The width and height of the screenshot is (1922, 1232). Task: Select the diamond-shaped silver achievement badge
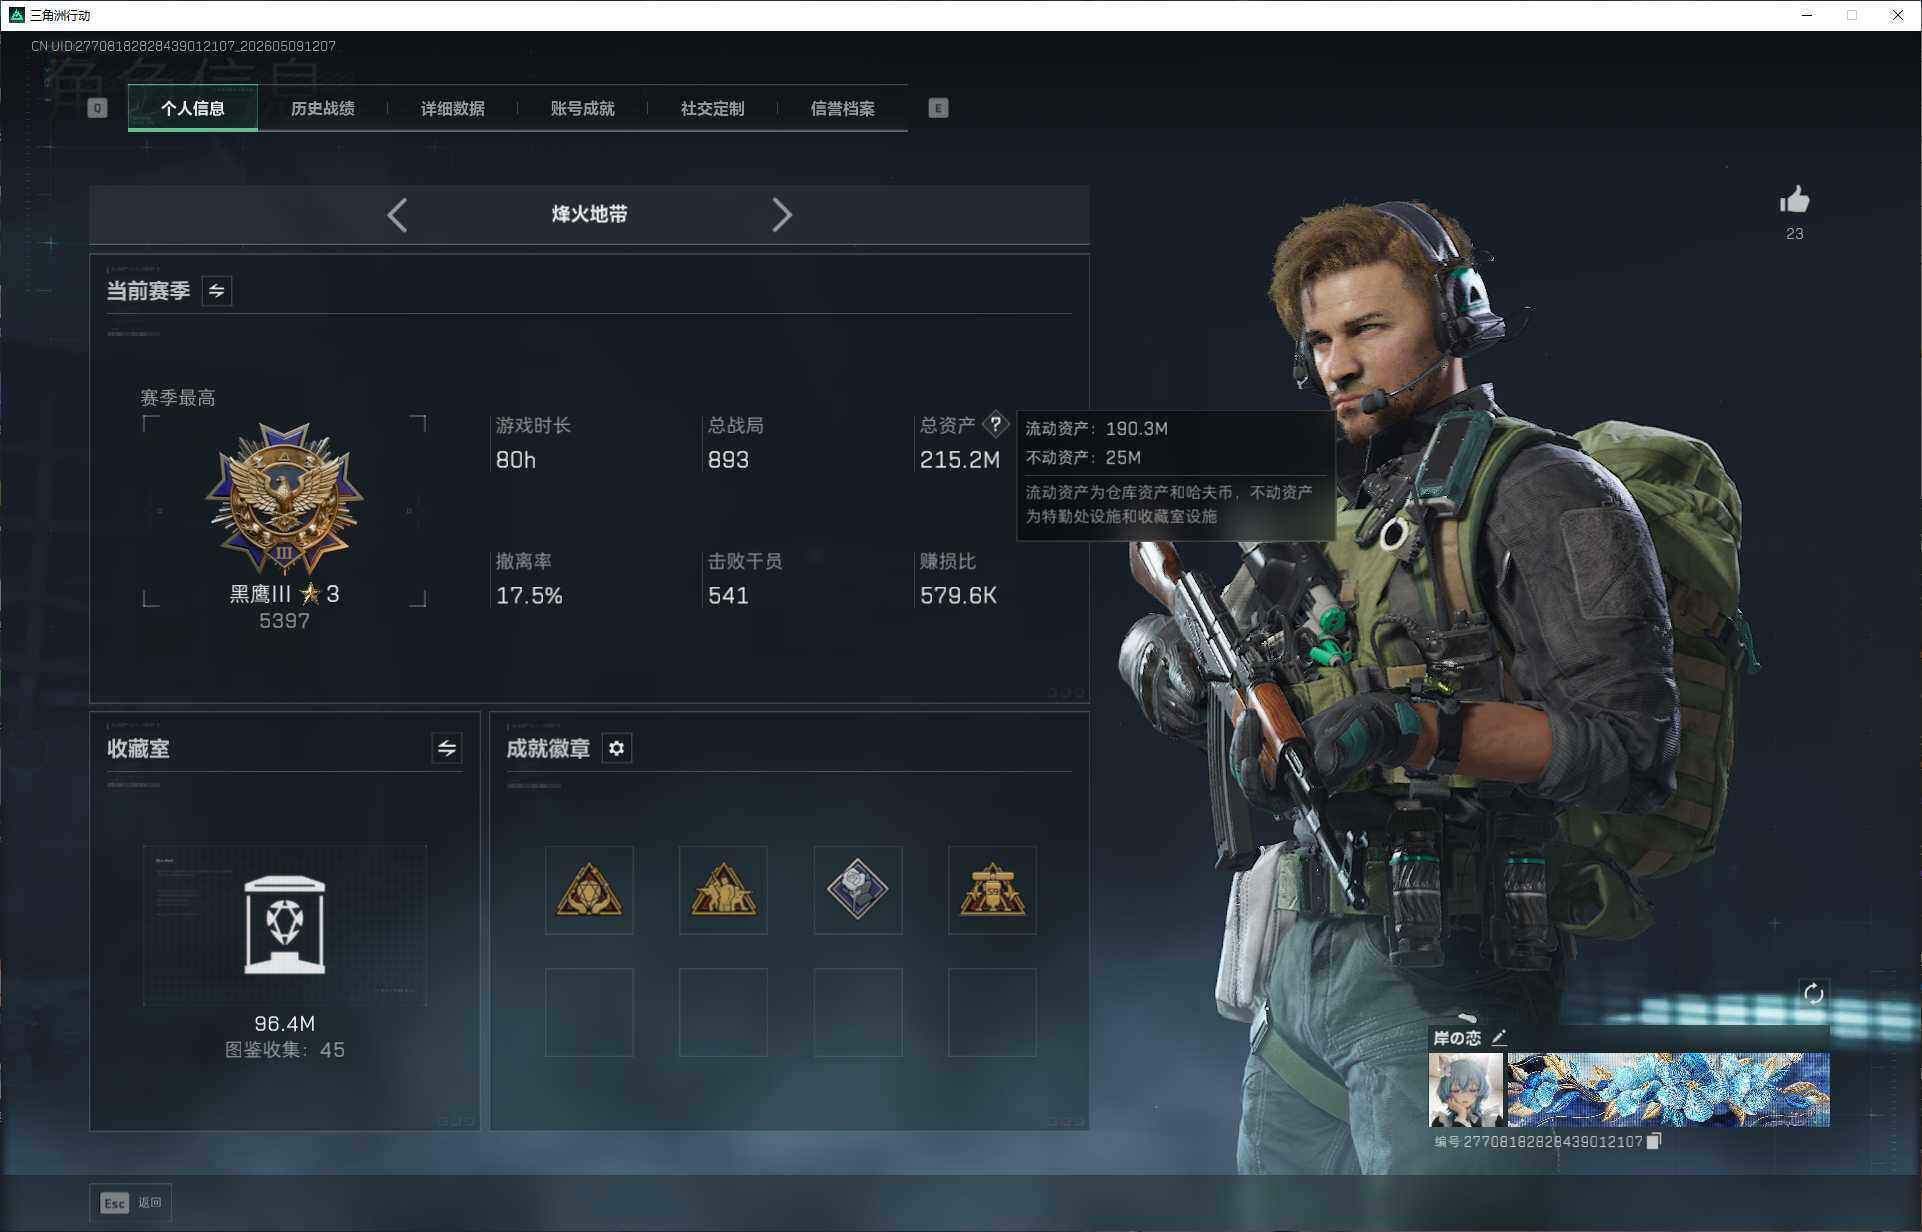point(858,890)
